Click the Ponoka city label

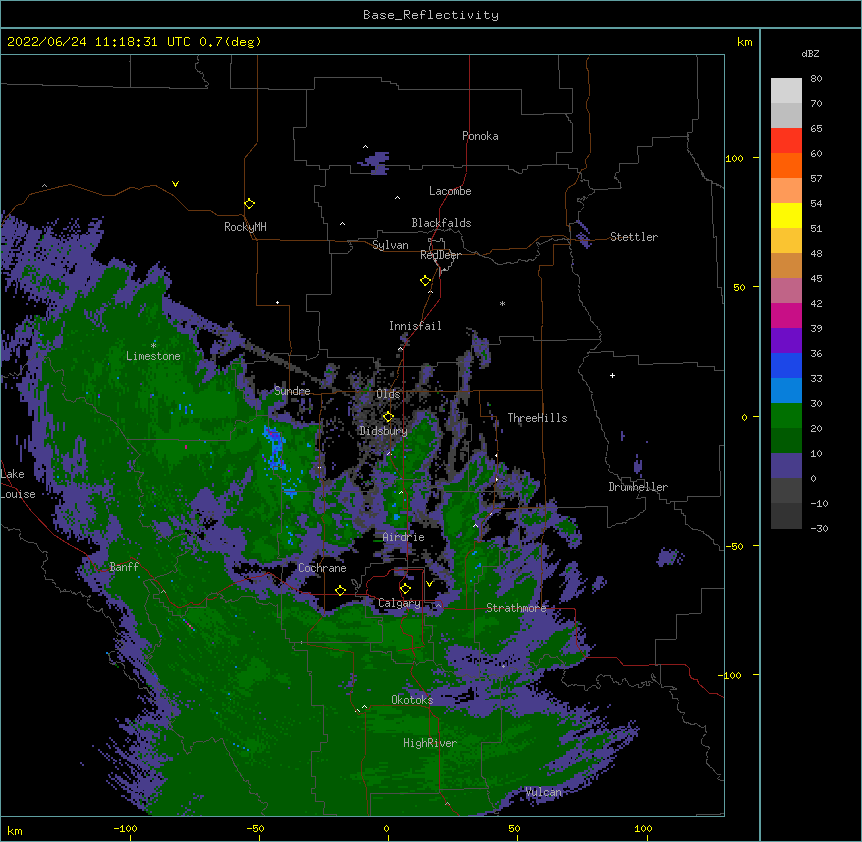point(480,136)
